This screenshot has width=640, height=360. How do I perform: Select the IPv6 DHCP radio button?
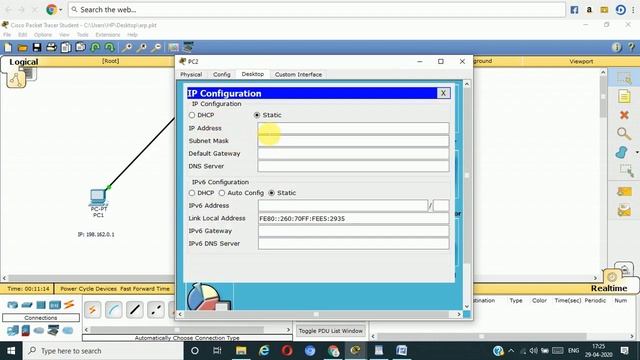[192, 193]
